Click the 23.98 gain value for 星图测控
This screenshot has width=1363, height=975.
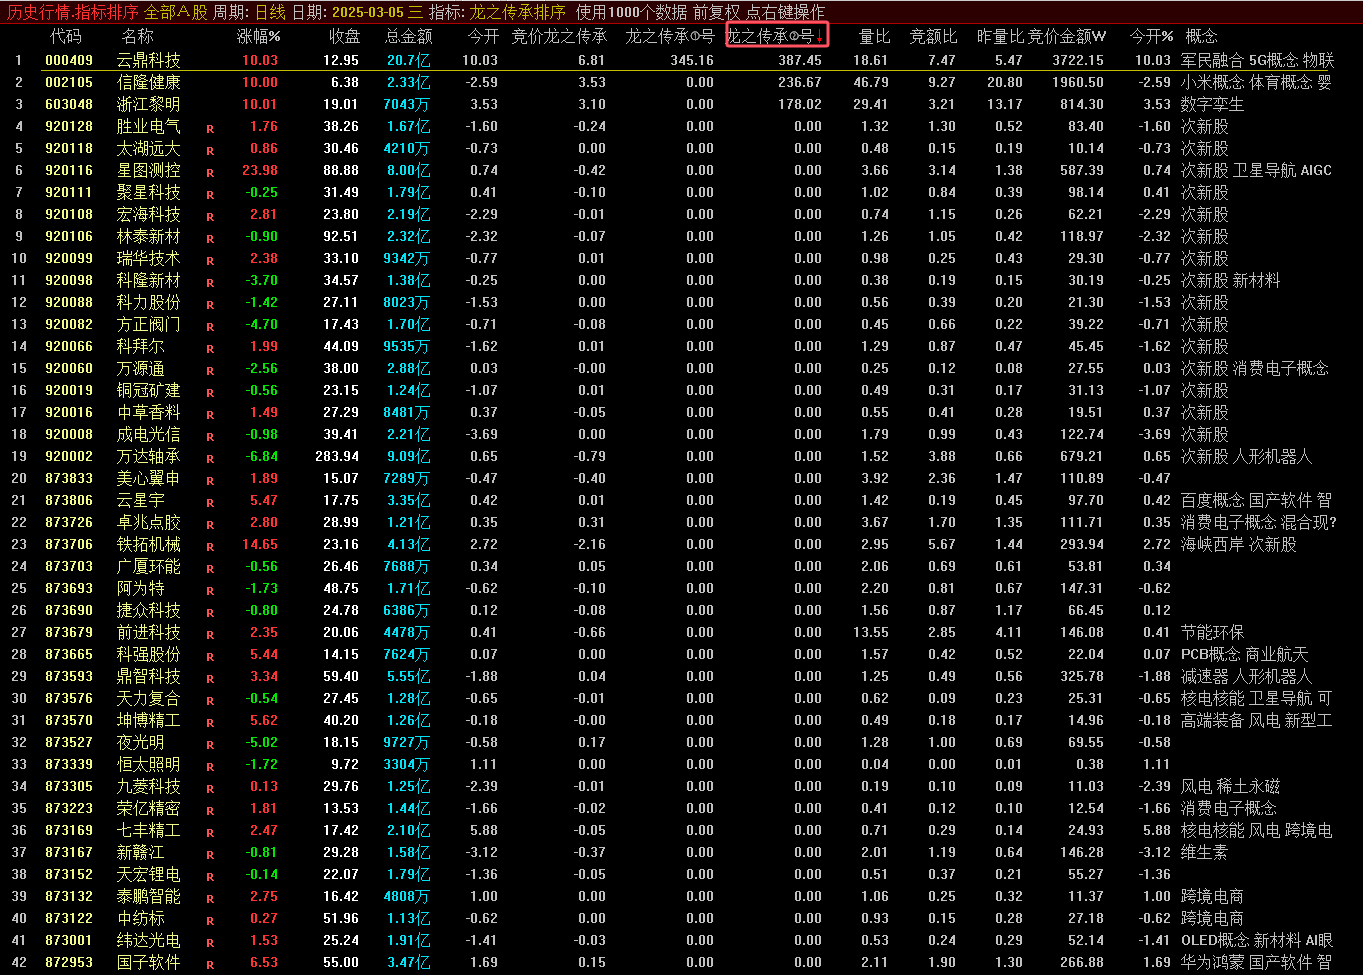point(260,170)
